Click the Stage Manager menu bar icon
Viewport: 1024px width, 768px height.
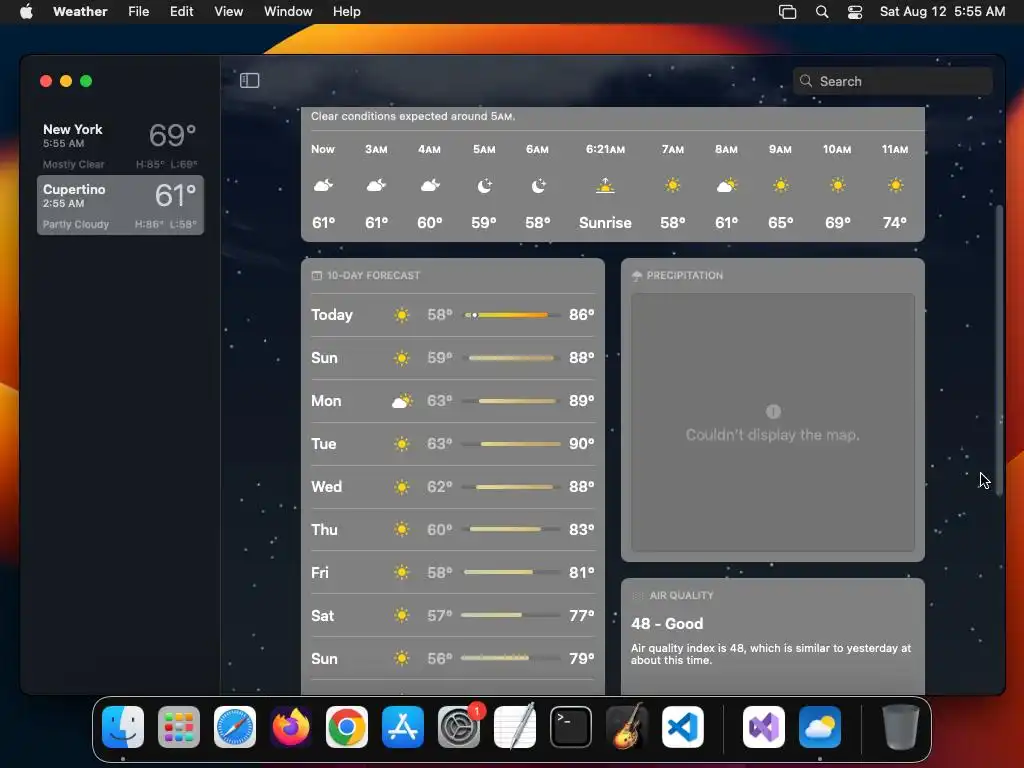pyautogui.click(x=788, y=12)
